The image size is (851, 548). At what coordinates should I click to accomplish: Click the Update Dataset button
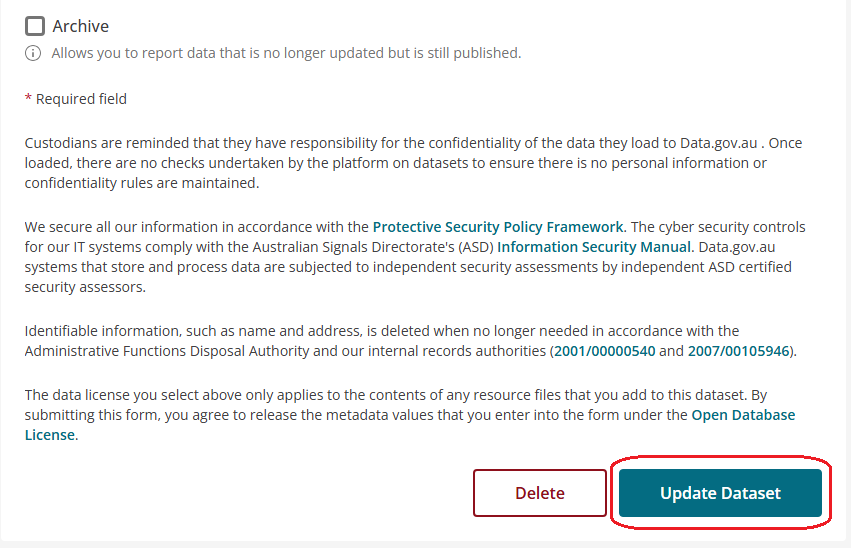click(x=720, y=493)
